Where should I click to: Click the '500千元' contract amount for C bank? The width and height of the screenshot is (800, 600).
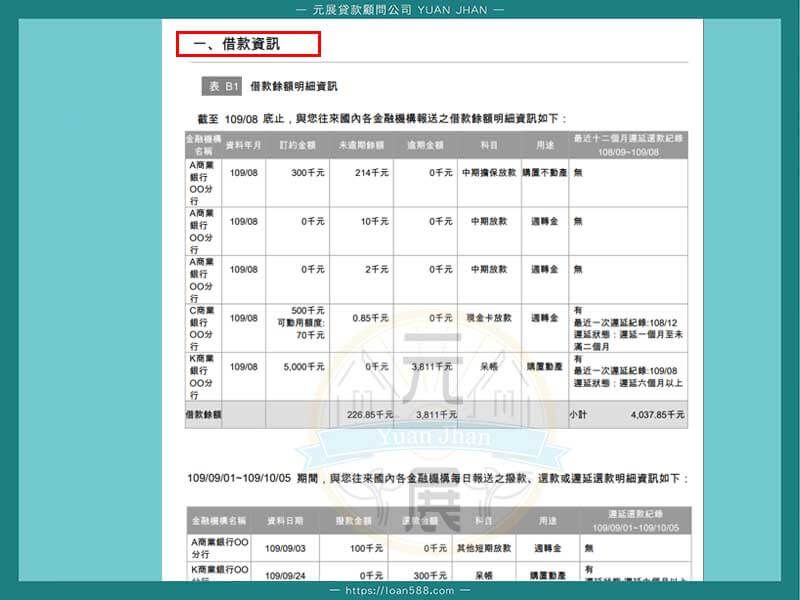coord(308,311)
